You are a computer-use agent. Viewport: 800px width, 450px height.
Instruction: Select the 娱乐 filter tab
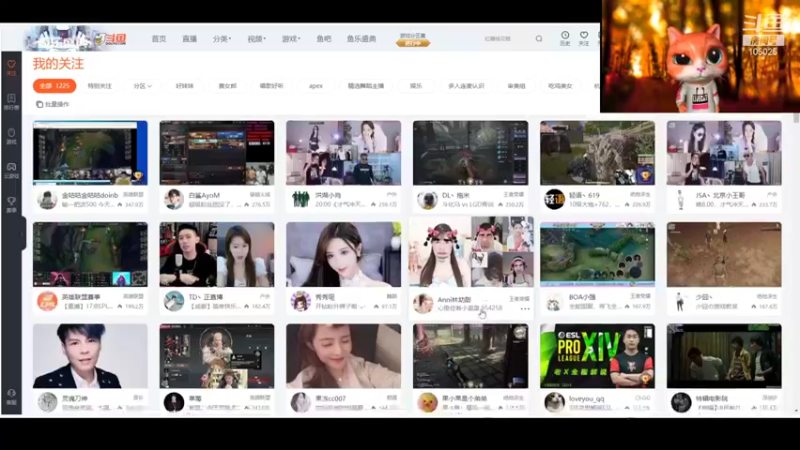(x=416, y=86)
